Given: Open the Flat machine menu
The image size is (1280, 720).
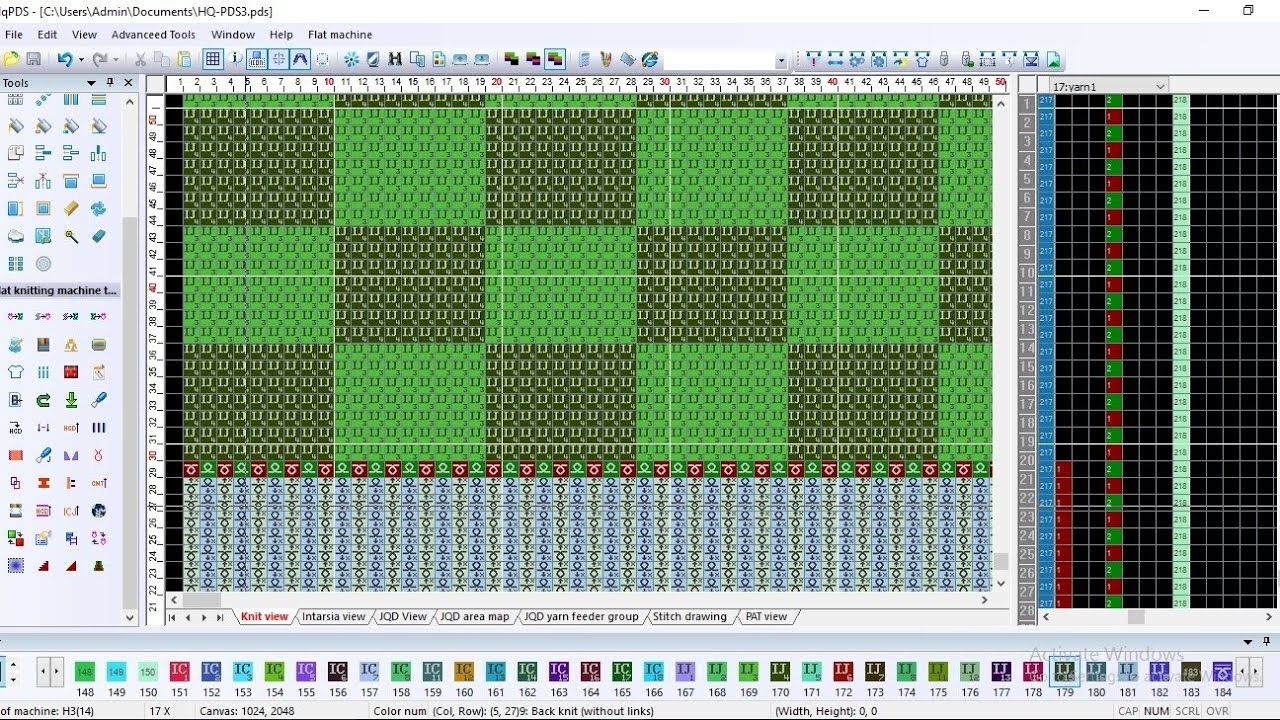Looking at the screenshot, I should [340, 35].
